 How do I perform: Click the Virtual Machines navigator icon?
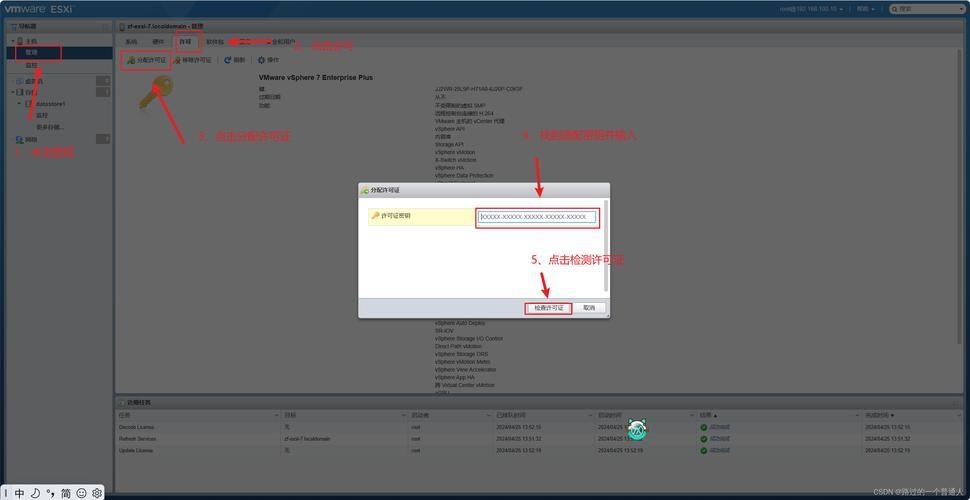click(x=19, y=81)
